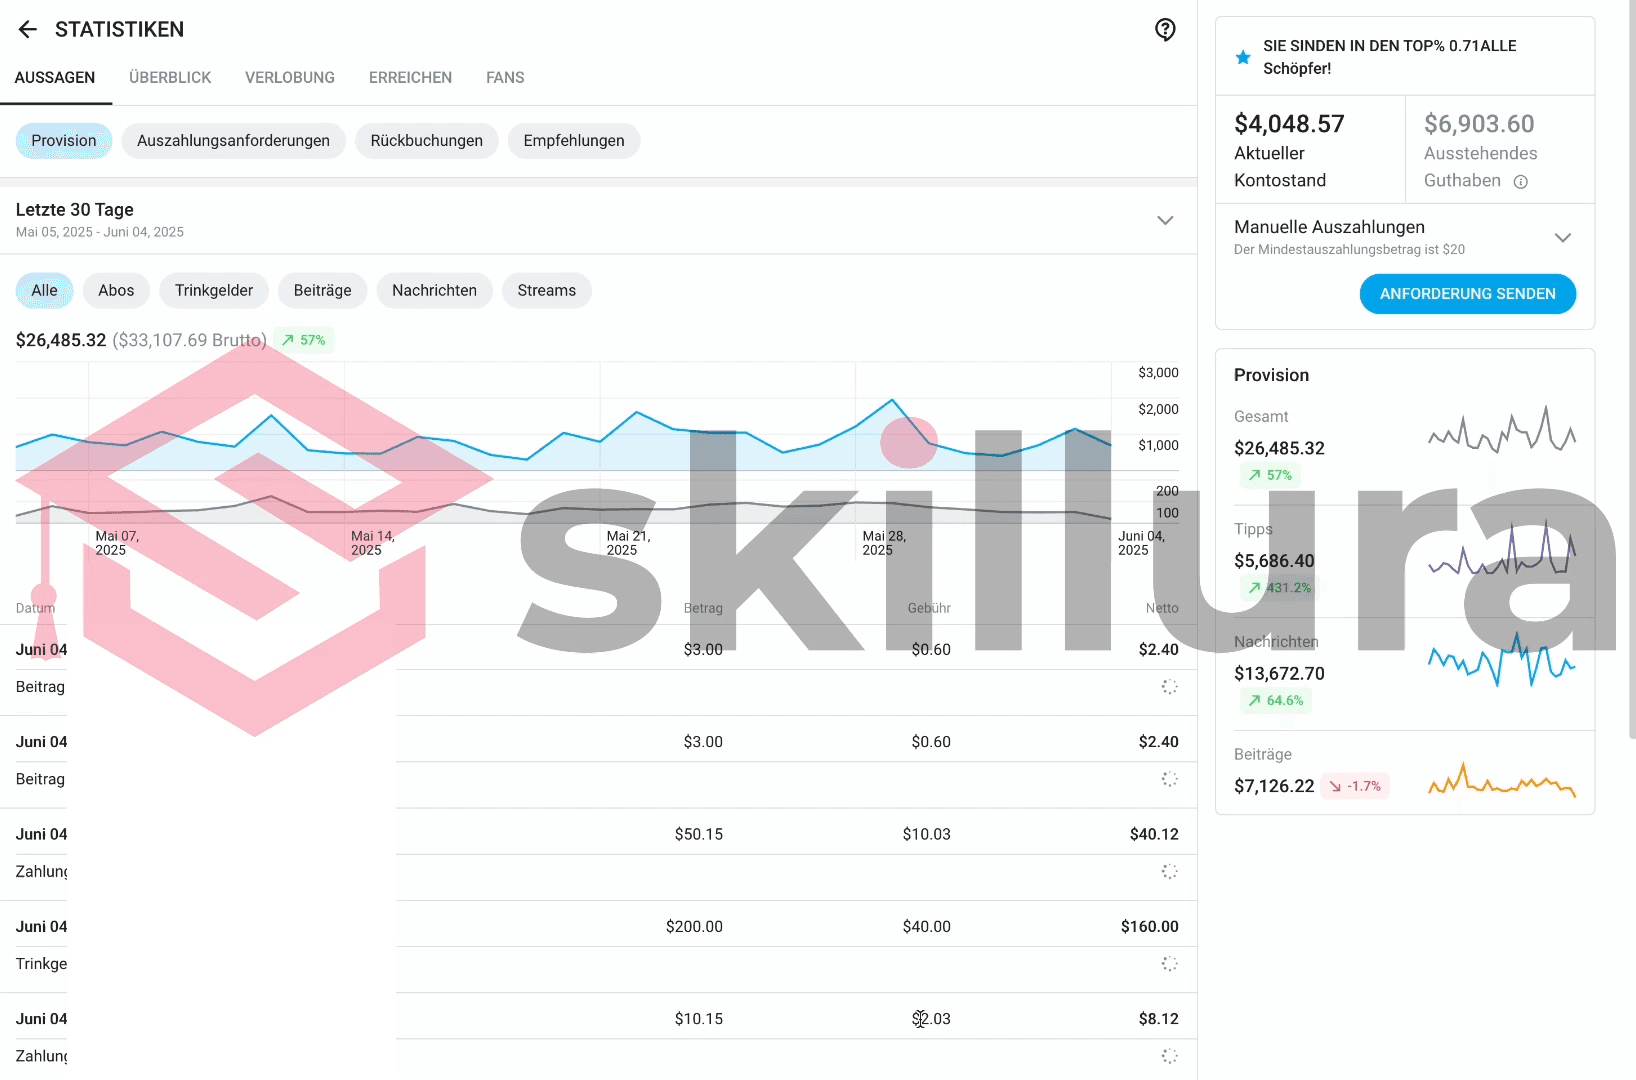
Task: Select the Provision filter chip
Action: pyautogui.click(x=64, y=141)
